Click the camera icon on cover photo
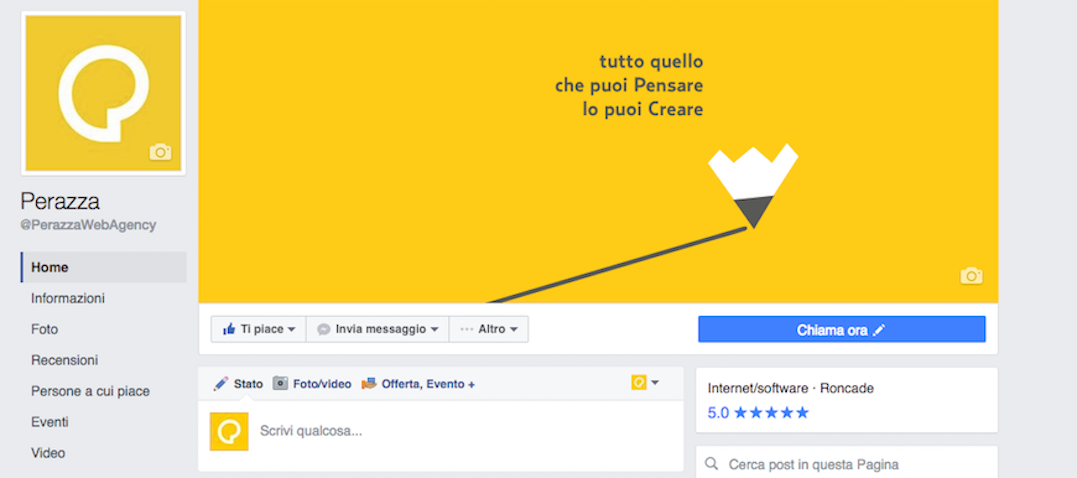The width and height of the screenshot is (1077, 478). (971, 275)
